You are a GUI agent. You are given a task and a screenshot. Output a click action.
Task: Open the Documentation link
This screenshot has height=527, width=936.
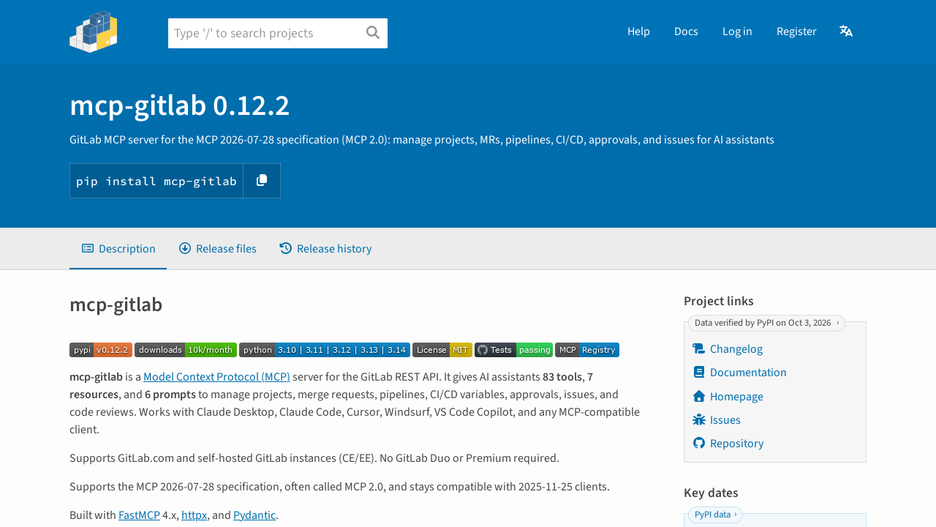tap(748, 372)
